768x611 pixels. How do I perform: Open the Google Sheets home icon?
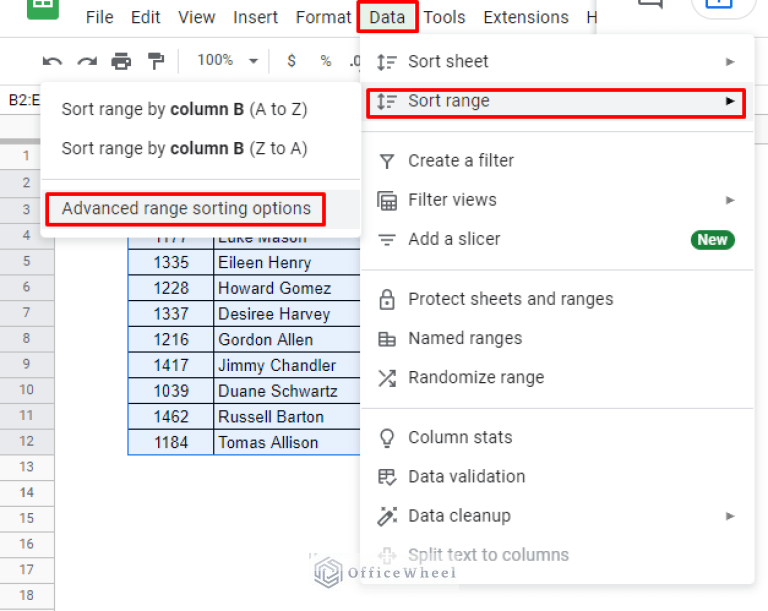[x=44, y=8]
